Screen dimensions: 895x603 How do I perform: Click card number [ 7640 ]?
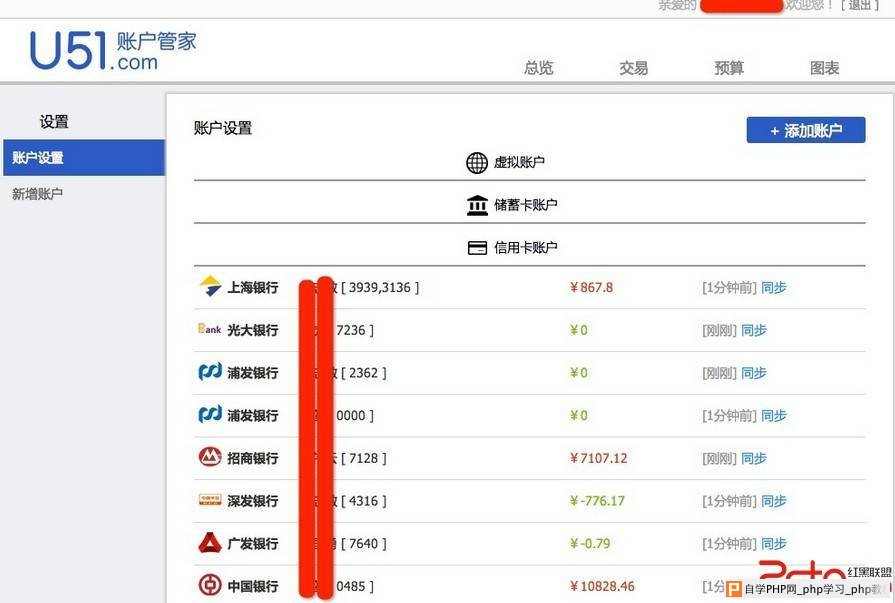coord(364,543)
